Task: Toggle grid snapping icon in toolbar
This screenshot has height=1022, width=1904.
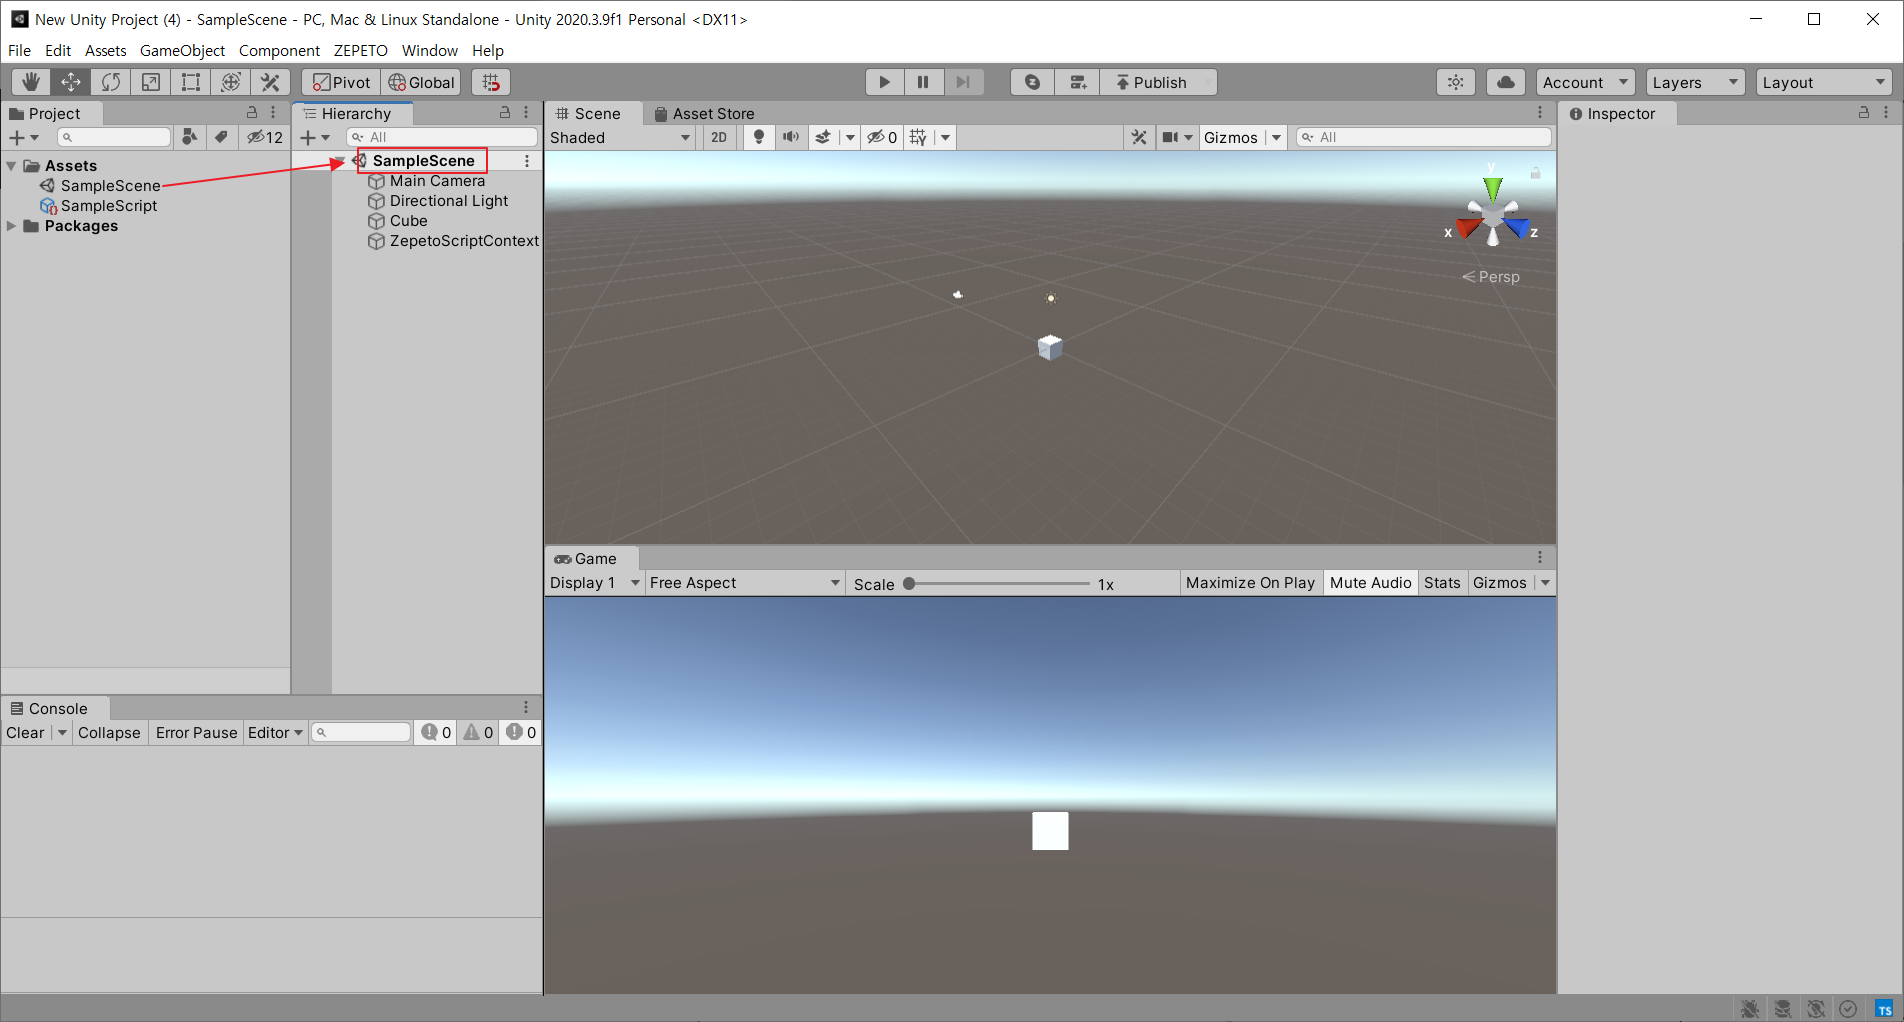Action: click(491, 82)
